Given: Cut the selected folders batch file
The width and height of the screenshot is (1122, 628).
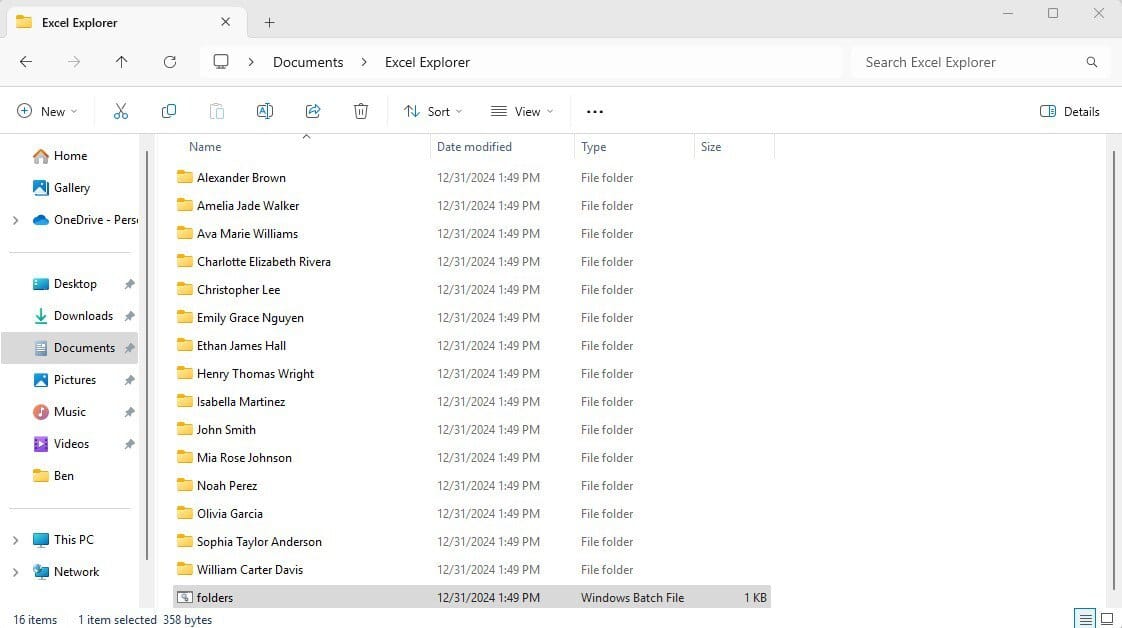Looking at the screenshot, I should pos(120,111).
